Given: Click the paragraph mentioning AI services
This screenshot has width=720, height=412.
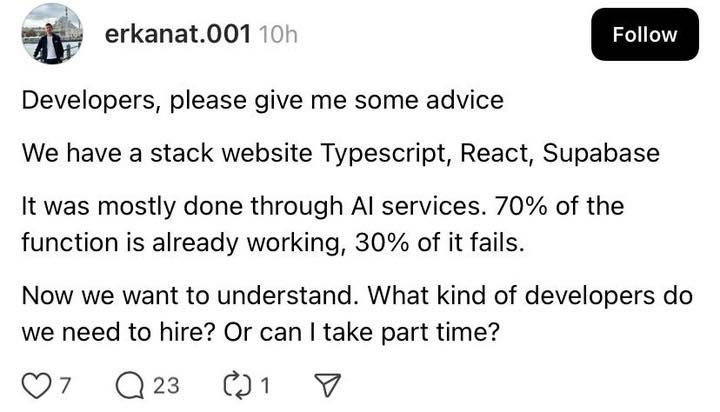Looking at the screenshot, I should click(x=322, y=225).
